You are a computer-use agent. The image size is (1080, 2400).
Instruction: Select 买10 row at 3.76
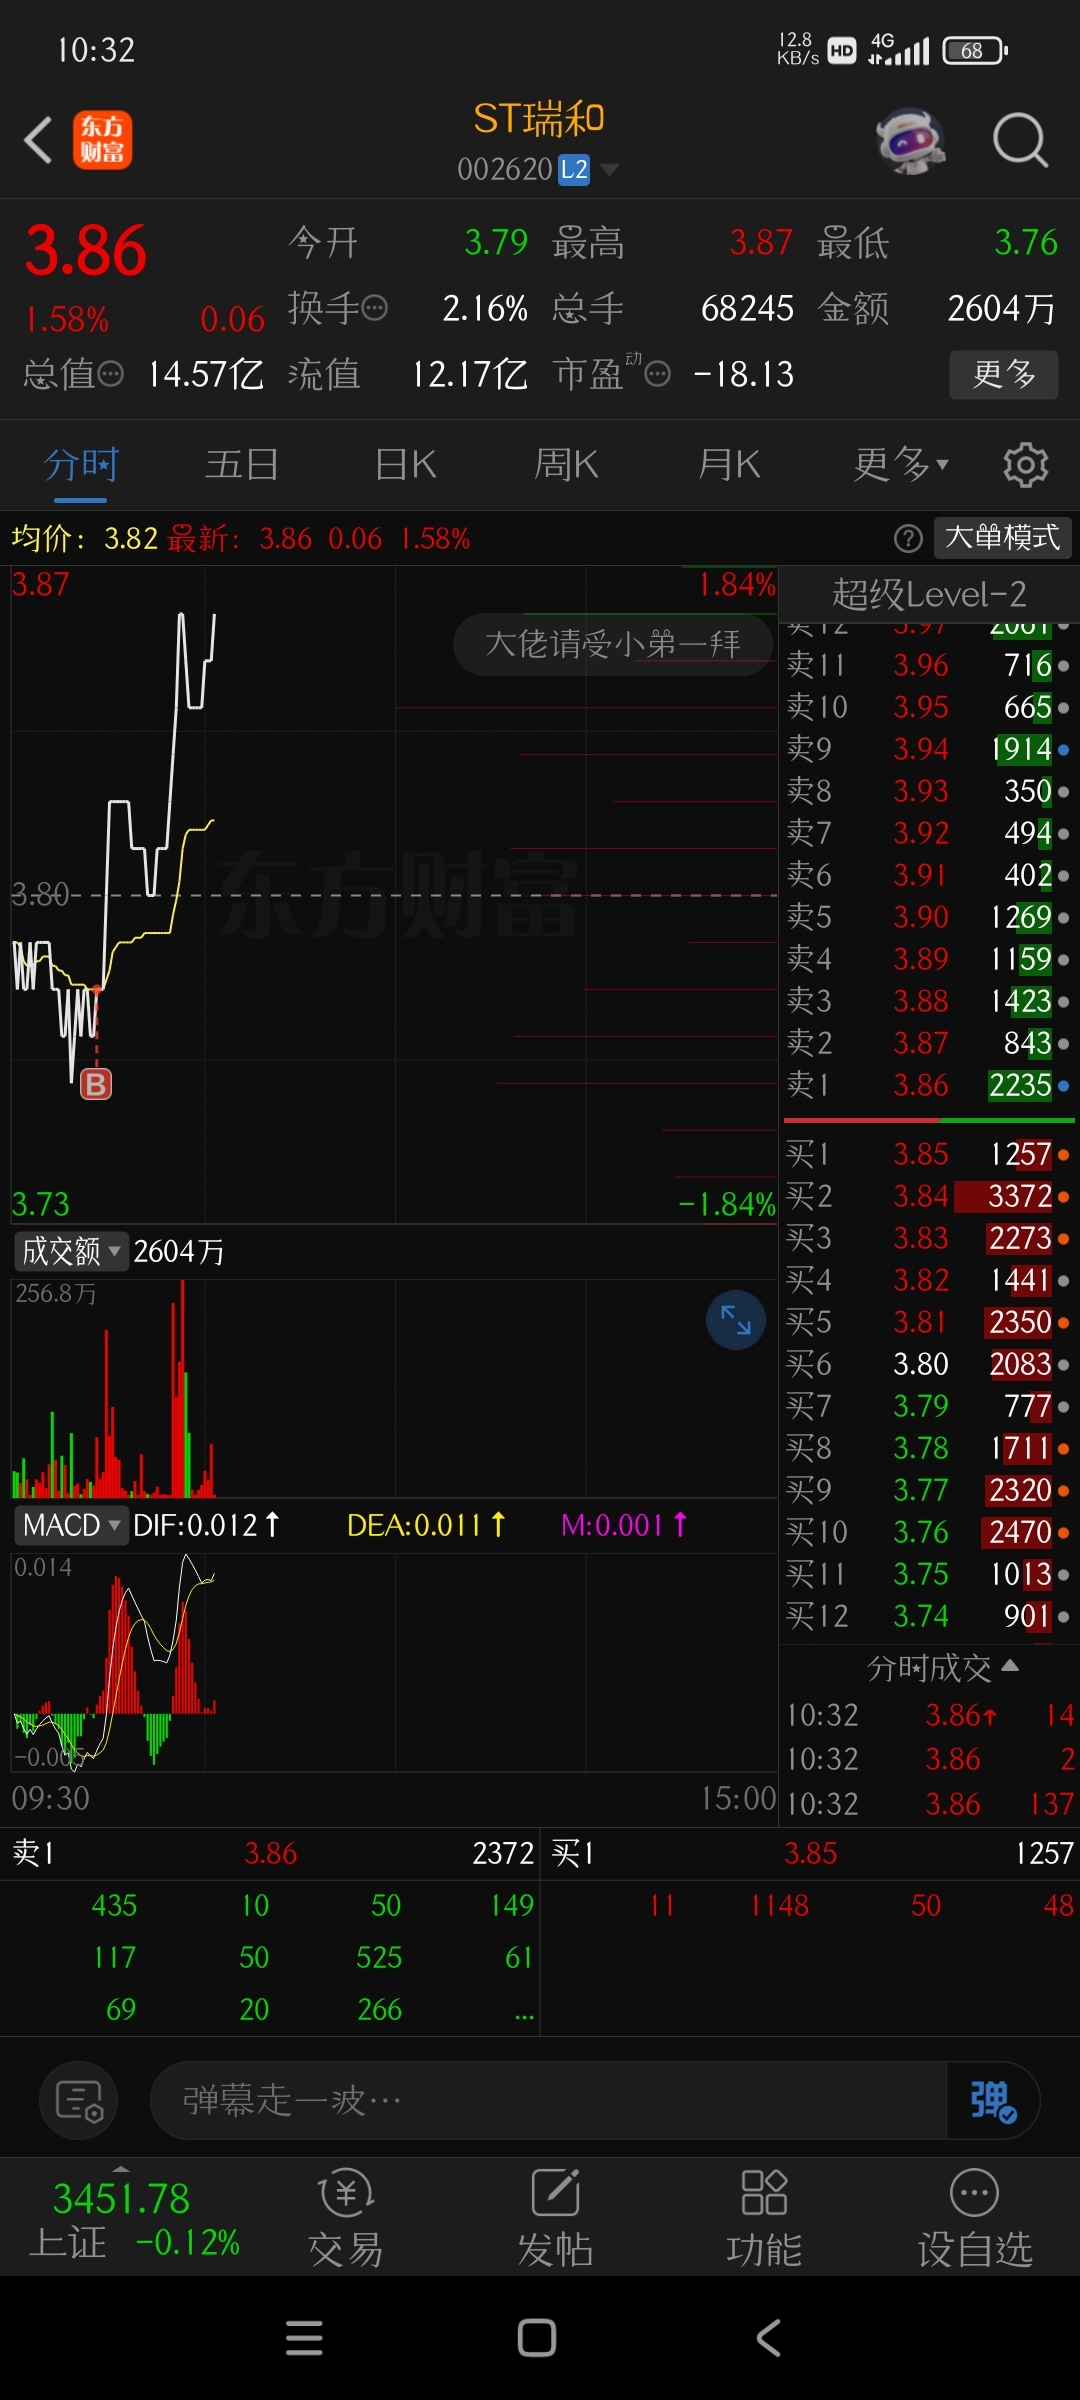[x=928, y=1532]
